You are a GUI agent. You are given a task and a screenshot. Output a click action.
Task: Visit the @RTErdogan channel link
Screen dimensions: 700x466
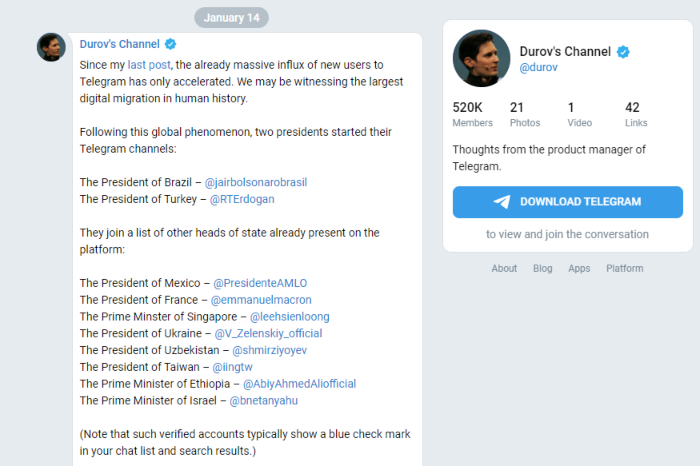[241, 199]
